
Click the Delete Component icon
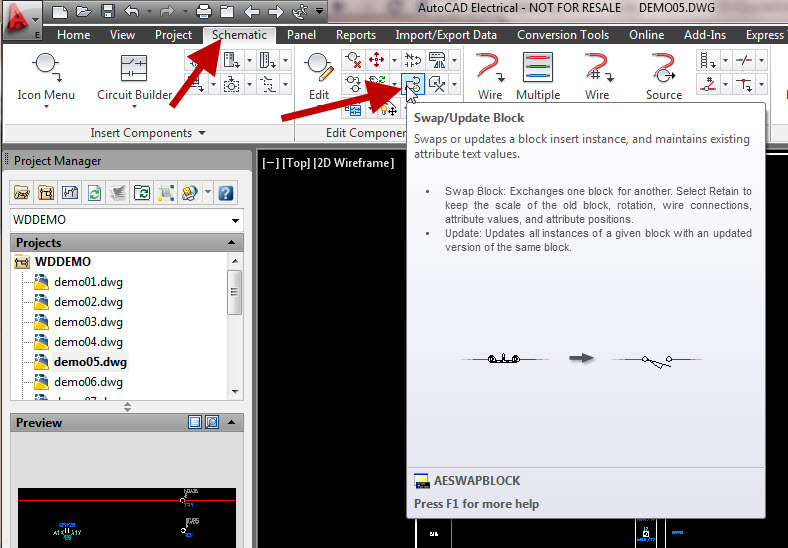tap(353, 60)
